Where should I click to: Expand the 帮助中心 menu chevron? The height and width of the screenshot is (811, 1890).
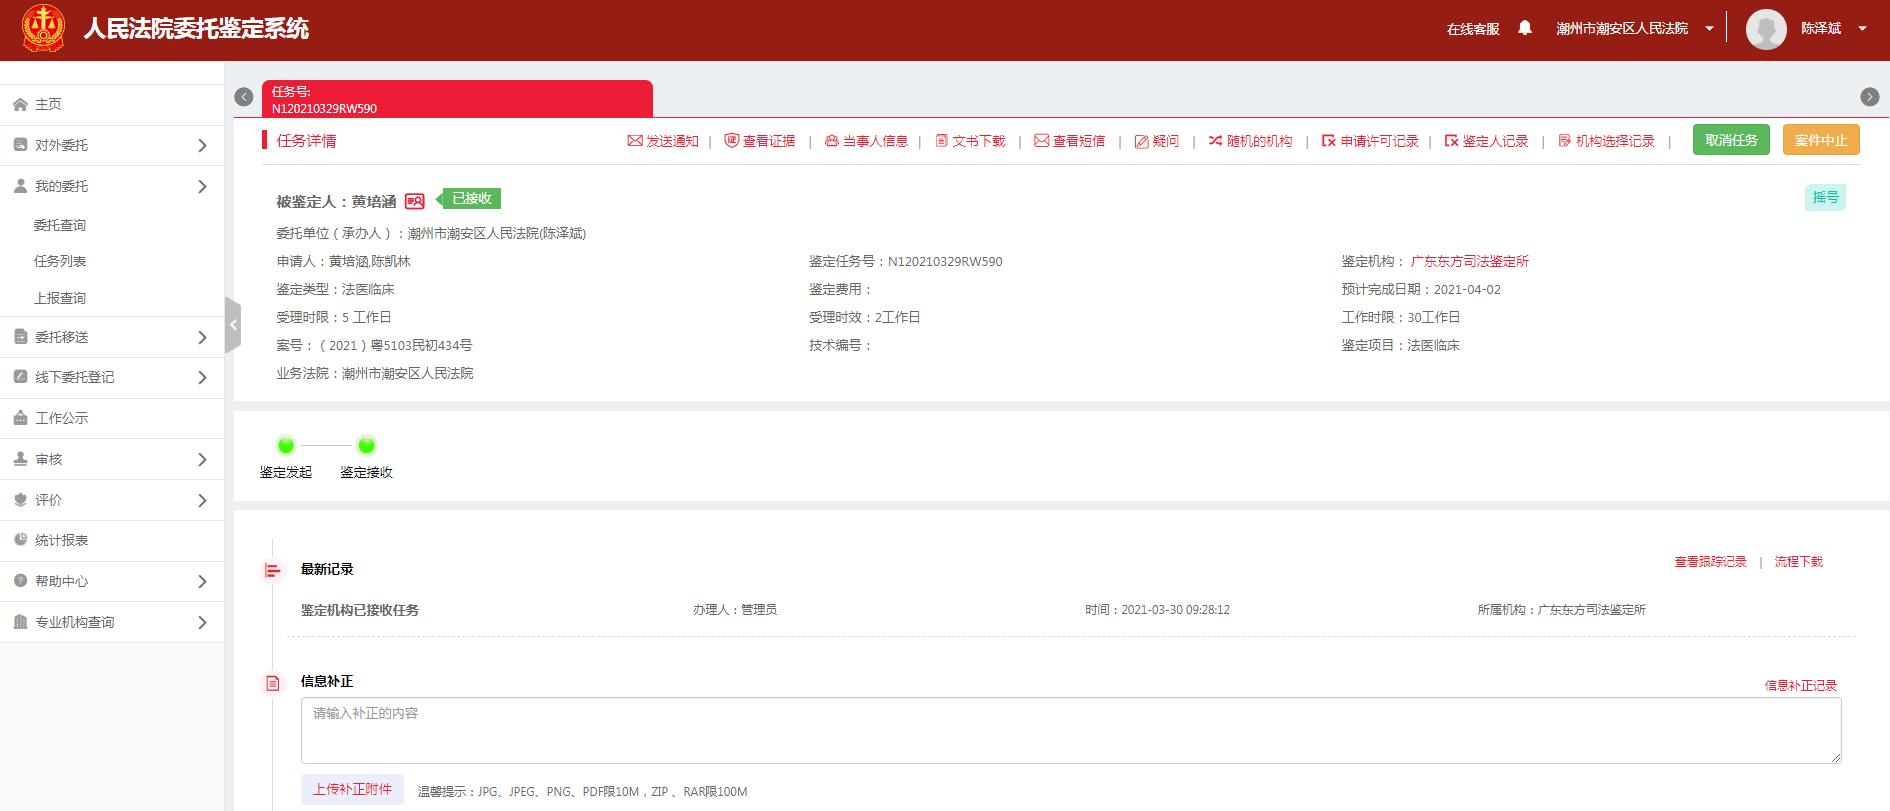[x=202, y=581]
